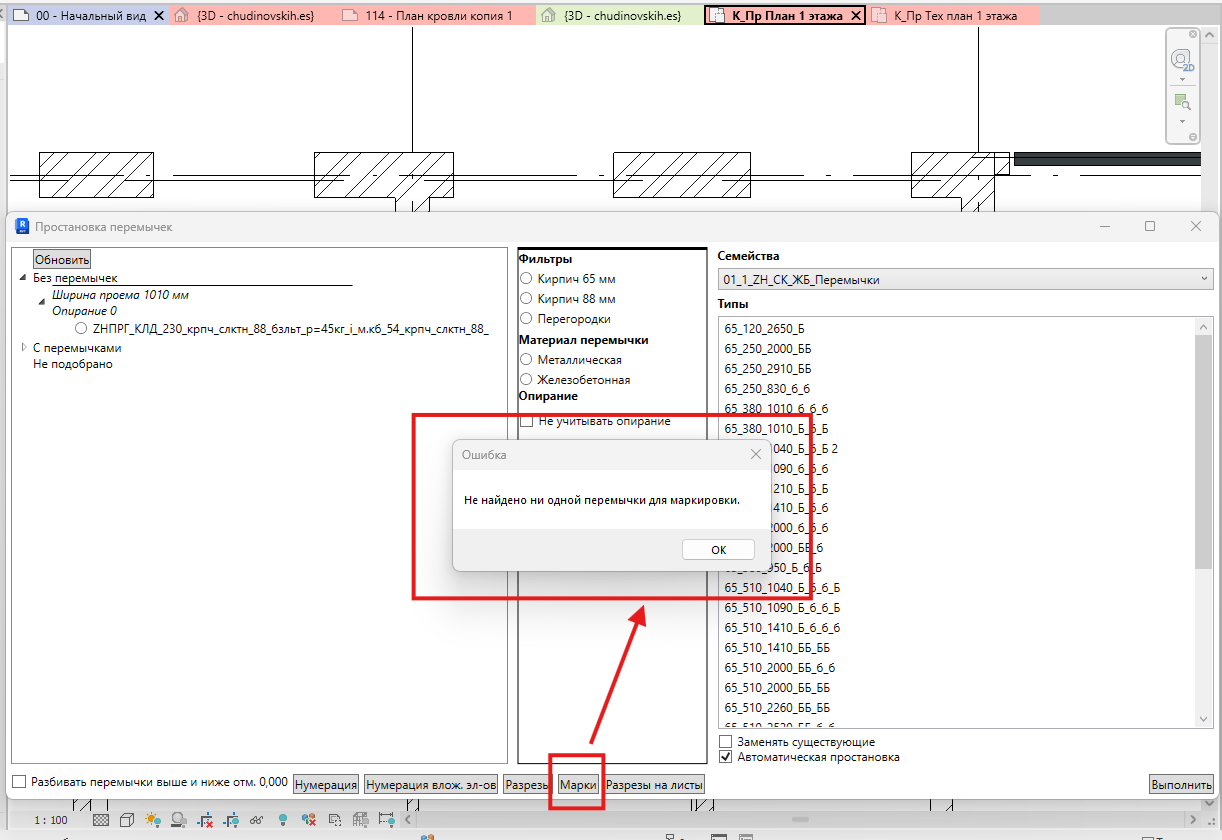Enable the Заменять существующие checkbox
Image resolution: width=1222 pixels, height=840 pixels.
[x=725, y=742]
